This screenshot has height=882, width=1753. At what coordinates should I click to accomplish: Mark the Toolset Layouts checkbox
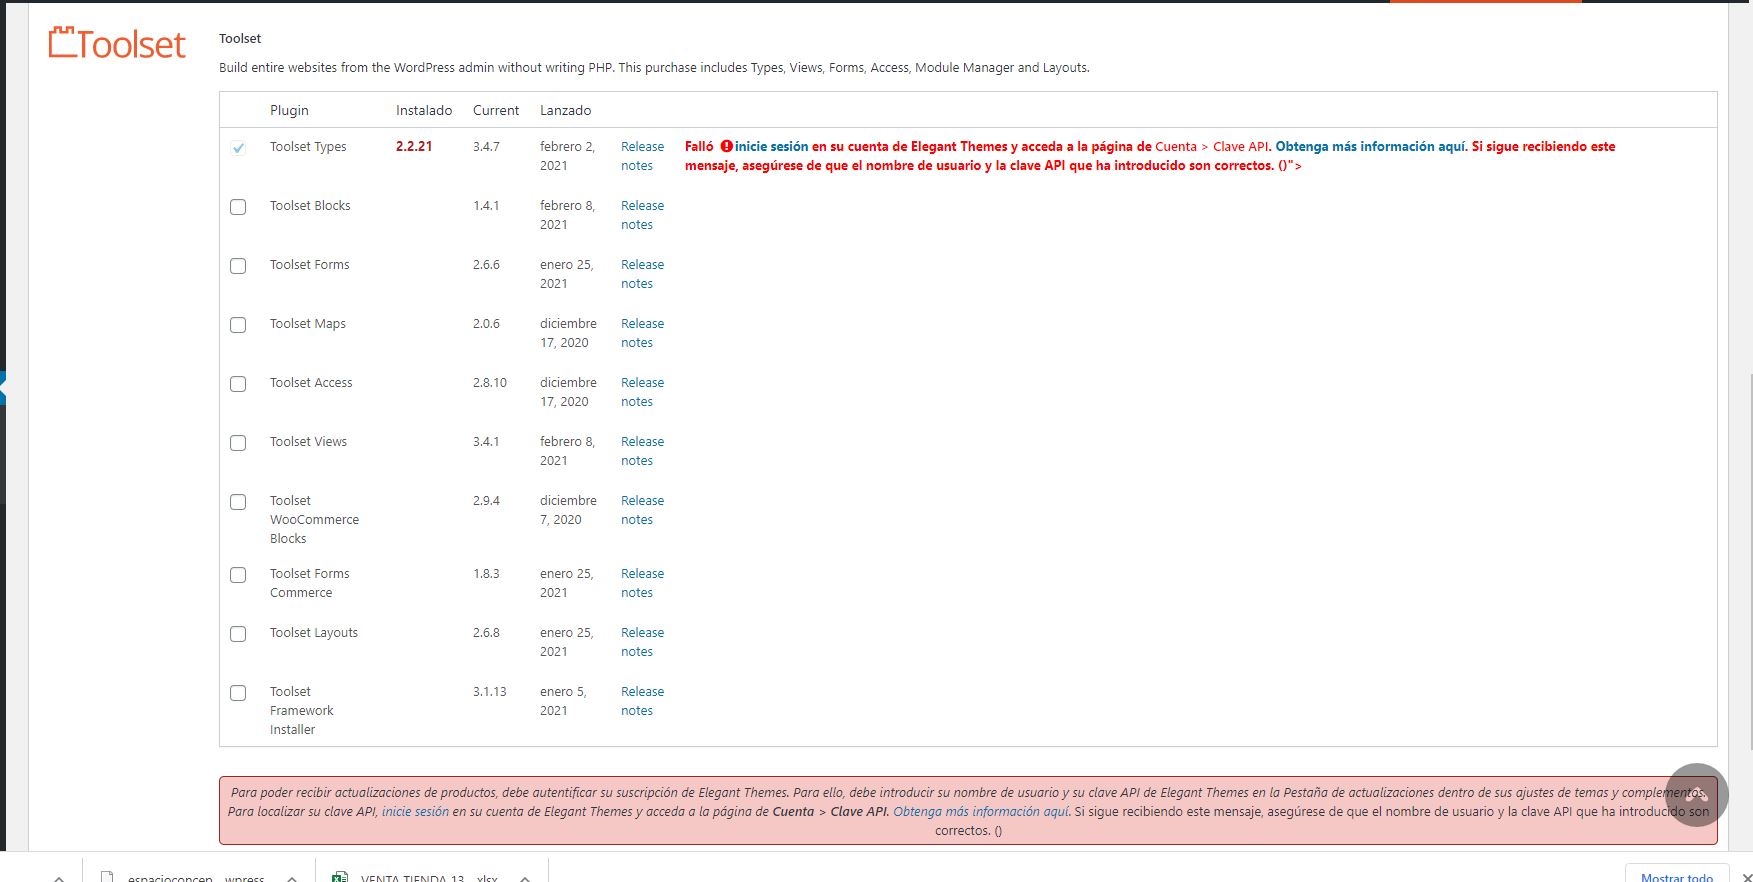[x=238, y=634]
